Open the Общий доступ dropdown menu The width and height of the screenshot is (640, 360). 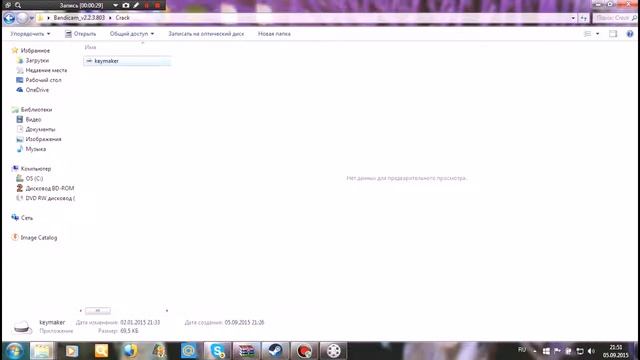coord(132,34)
